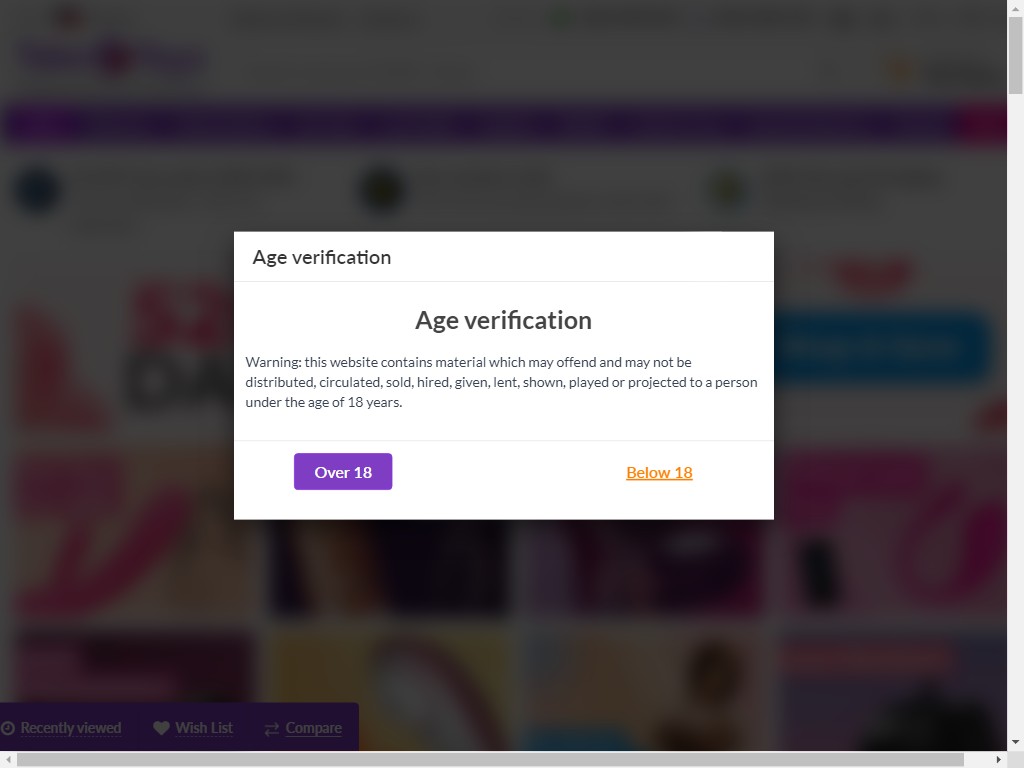Click the vertical scrollbar down arrow

(x=1015, y=742)
